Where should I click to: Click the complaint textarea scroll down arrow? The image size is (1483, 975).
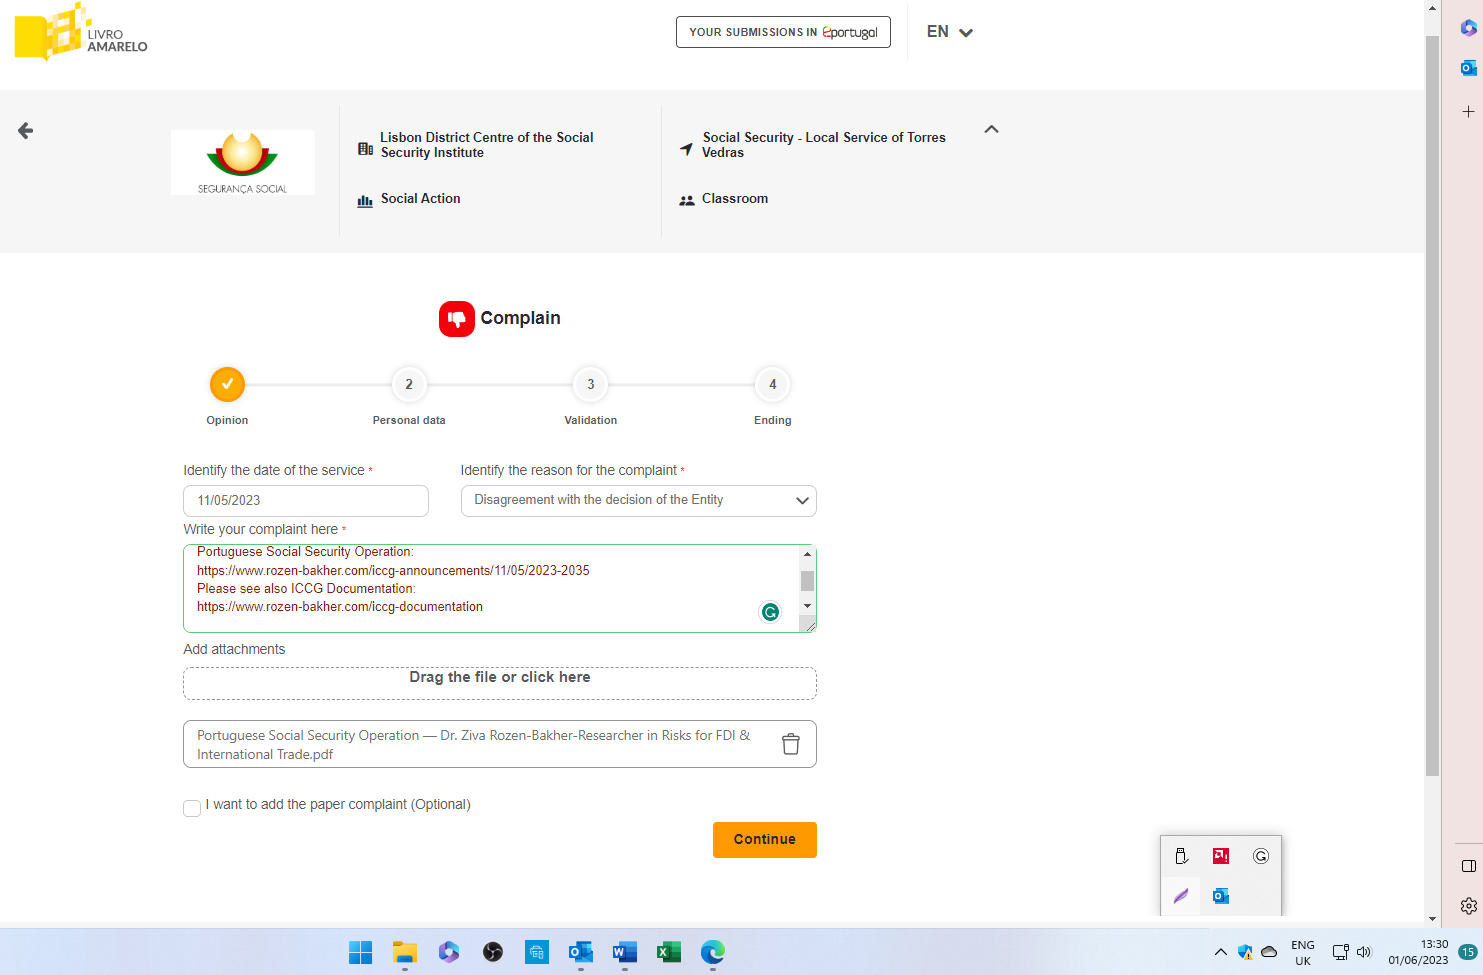[807, 606]
